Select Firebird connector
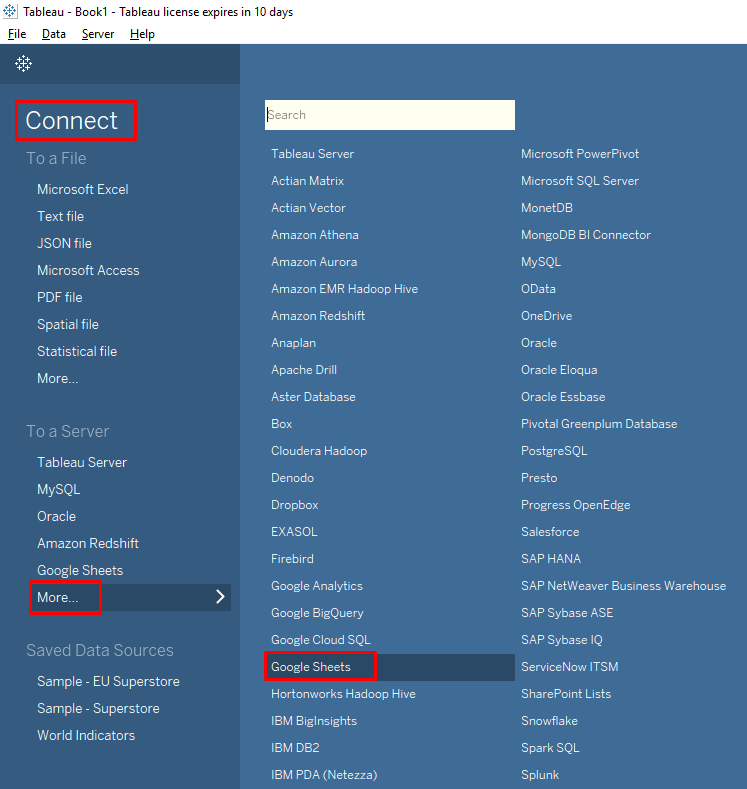 [292, 559]
